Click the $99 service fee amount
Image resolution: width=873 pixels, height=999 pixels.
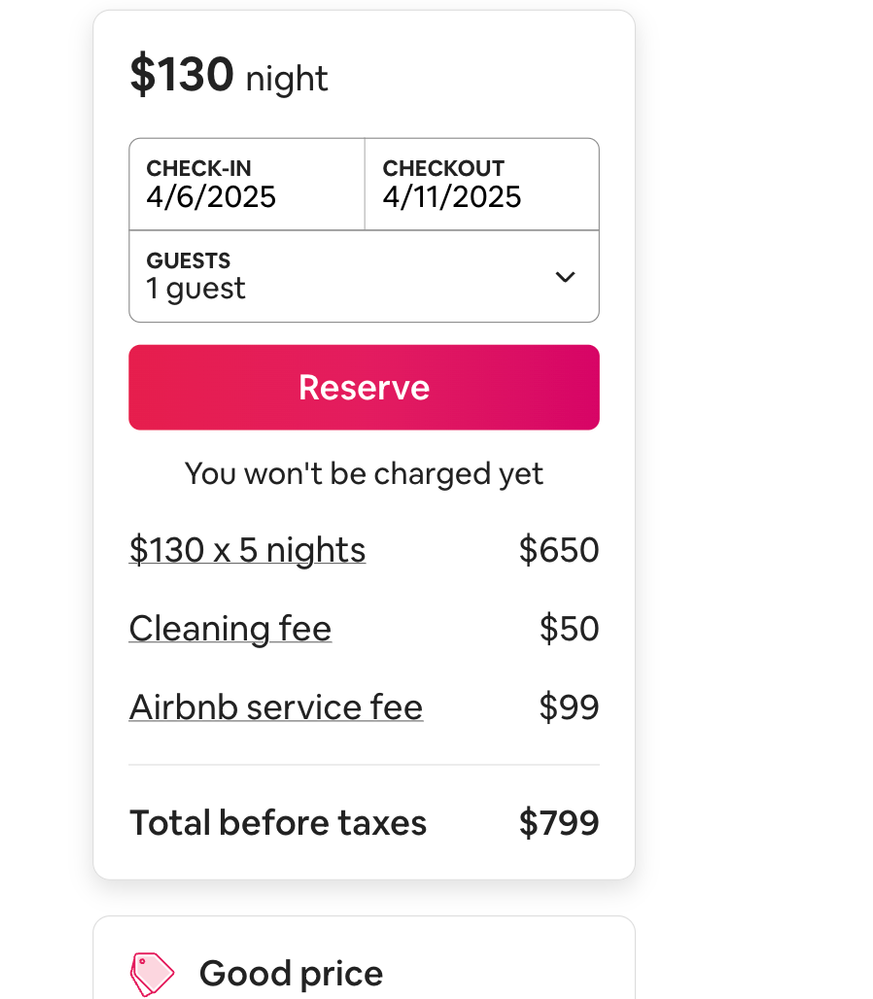click(569, 707)
